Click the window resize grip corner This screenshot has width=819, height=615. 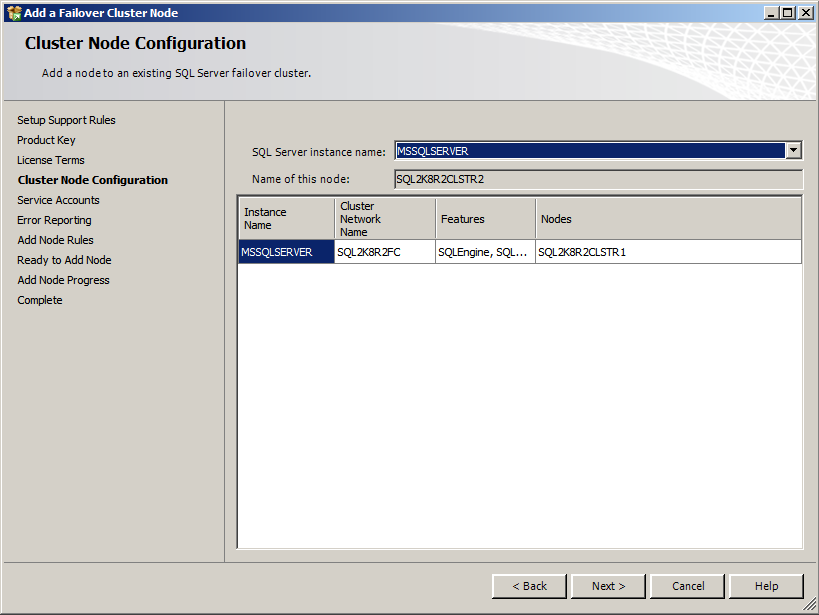810,605
